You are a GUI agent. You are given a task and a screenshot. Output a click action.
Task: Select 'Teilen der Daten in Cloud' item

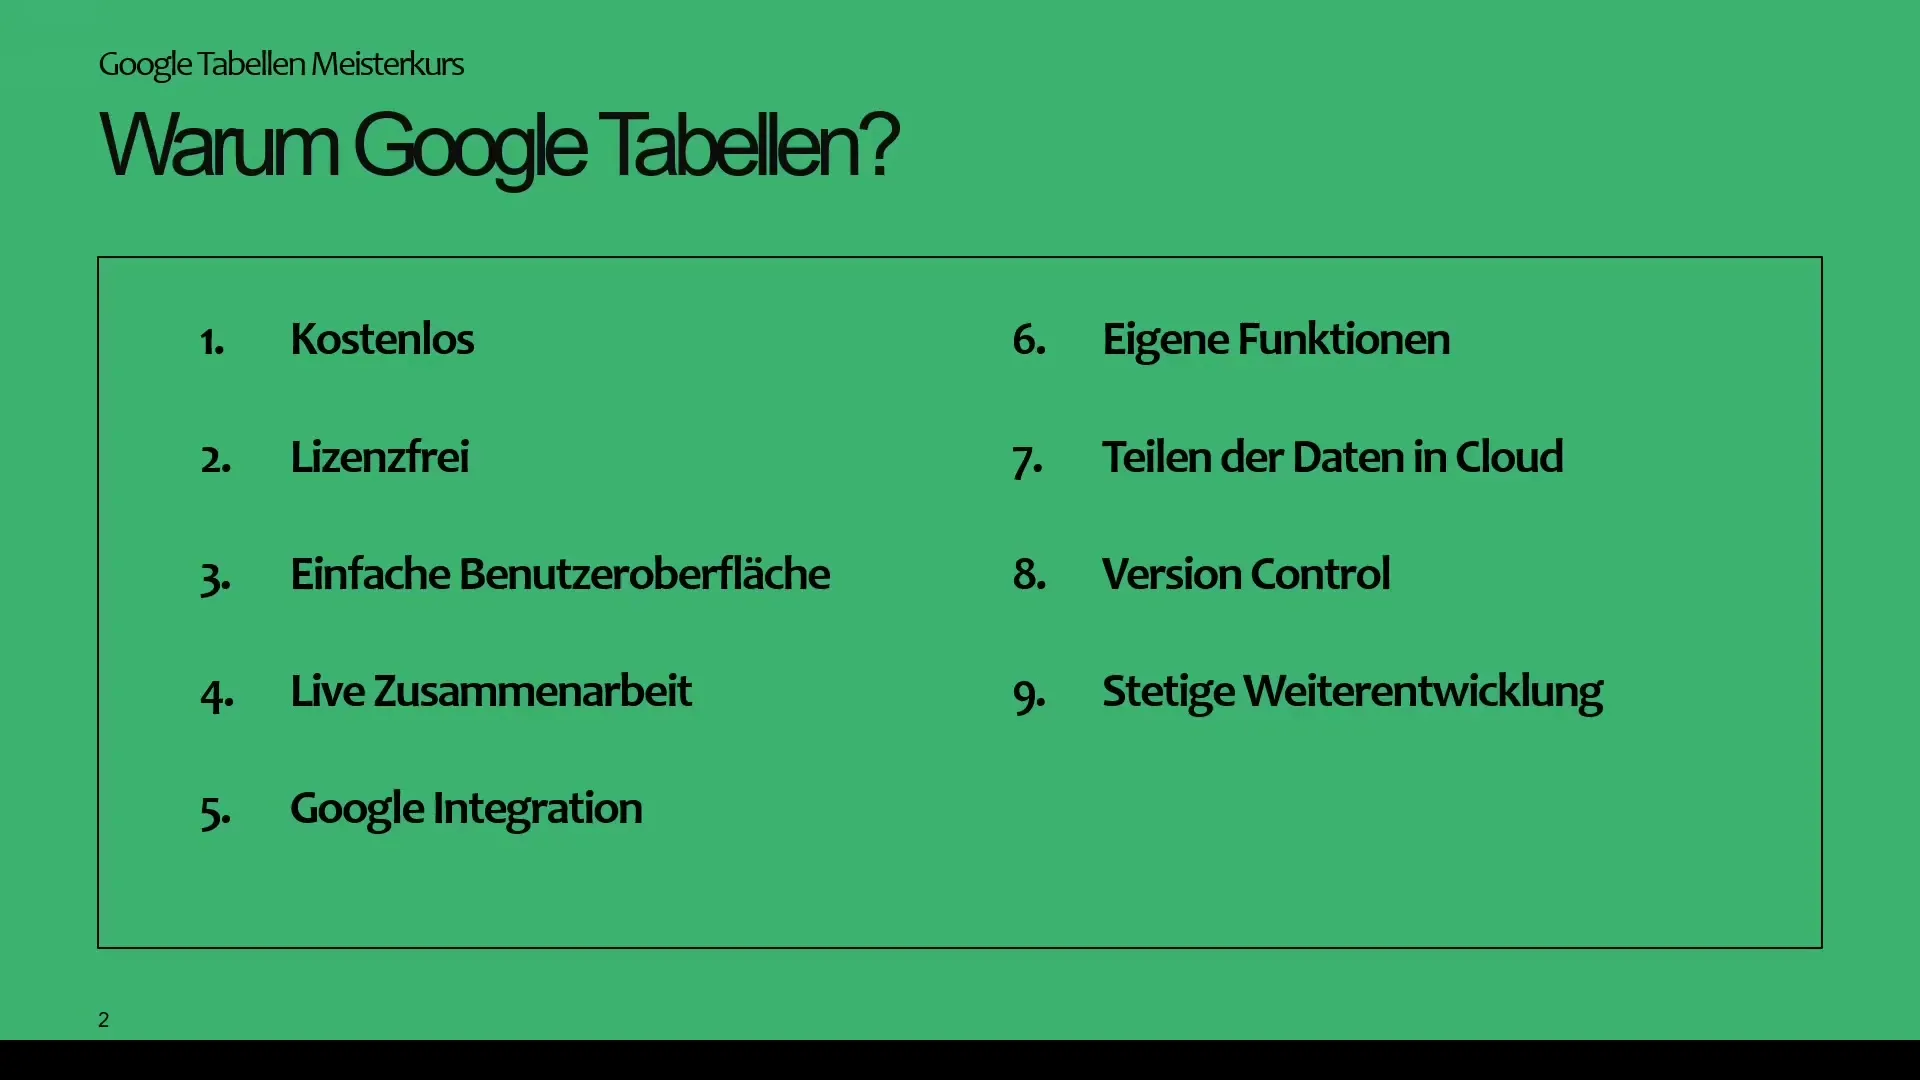point(1333,455)
